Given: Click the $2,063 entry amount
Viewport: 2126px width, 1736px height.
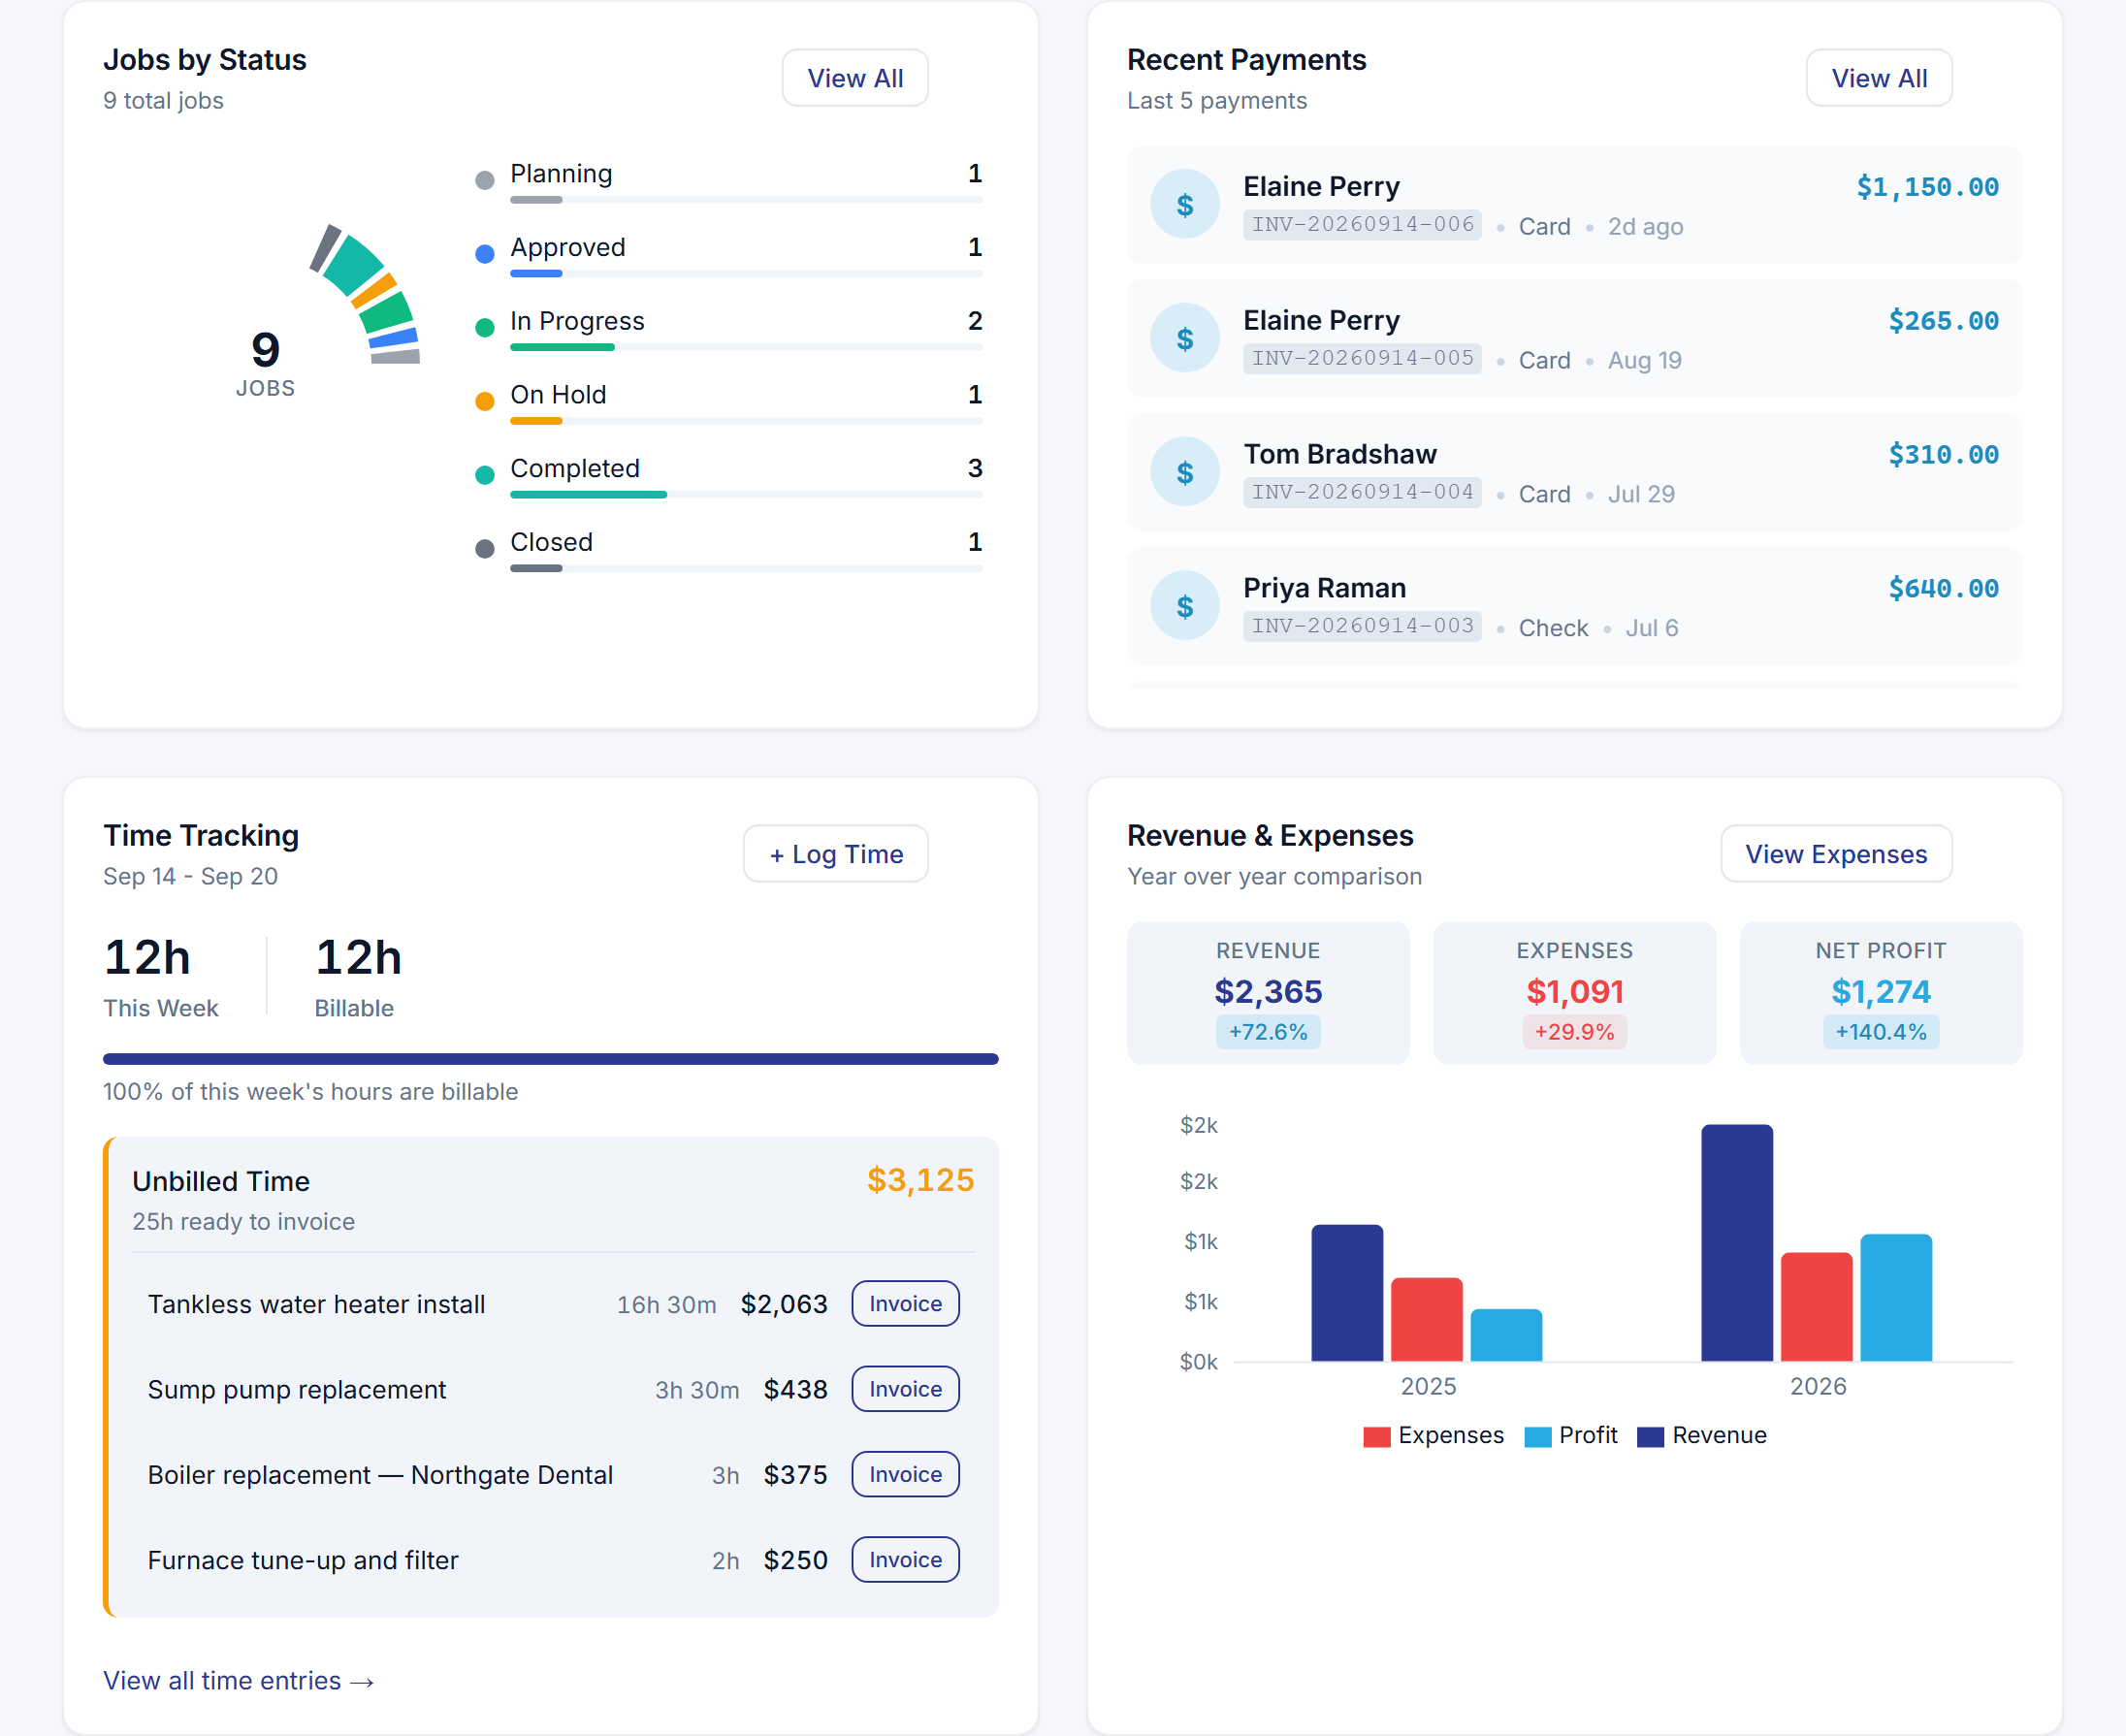Looking at the screenshot, I should [784, 1304].
